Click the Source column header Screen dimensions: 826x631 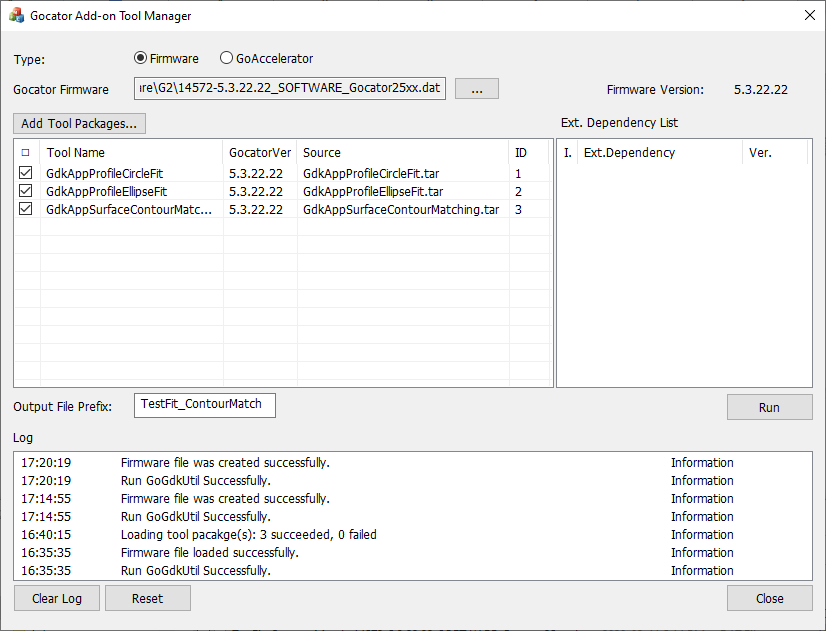click(403, 153)
